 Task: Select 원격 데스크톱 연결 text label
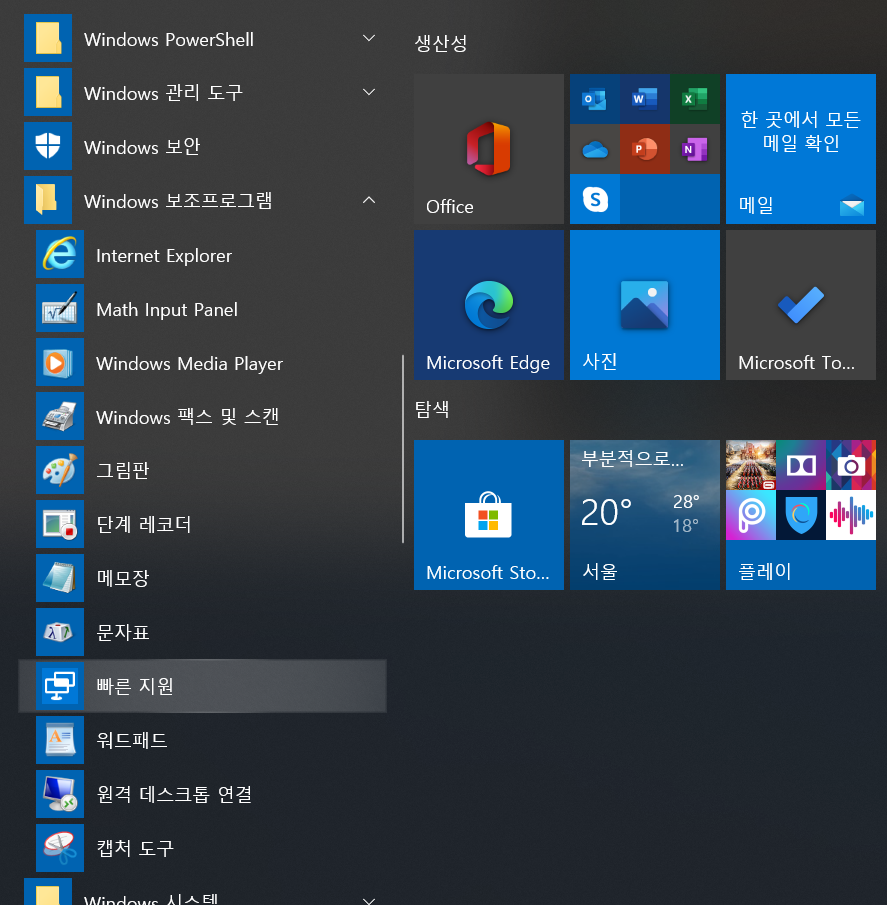tap(174, 794)
